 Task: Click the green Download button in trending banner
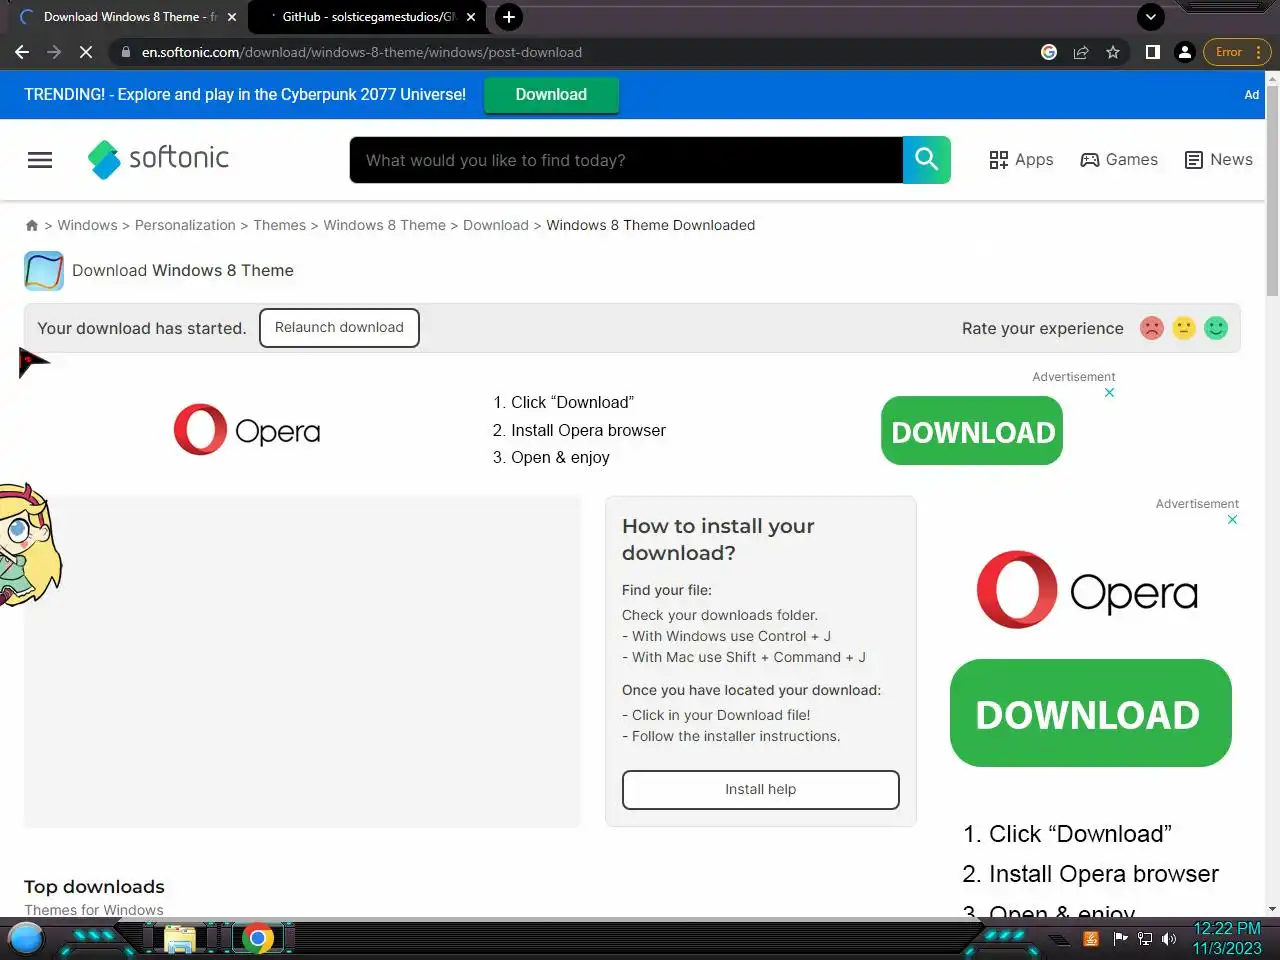point(551,95)
